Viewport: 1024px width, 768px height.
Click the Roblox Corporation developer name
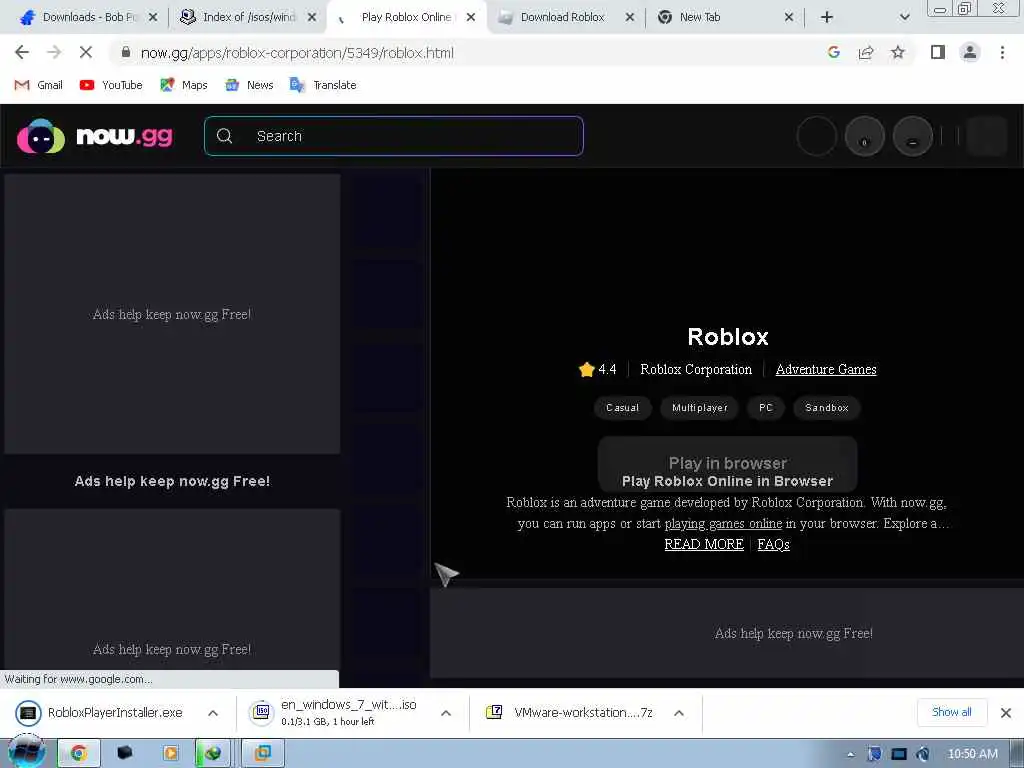pos(696,370)
